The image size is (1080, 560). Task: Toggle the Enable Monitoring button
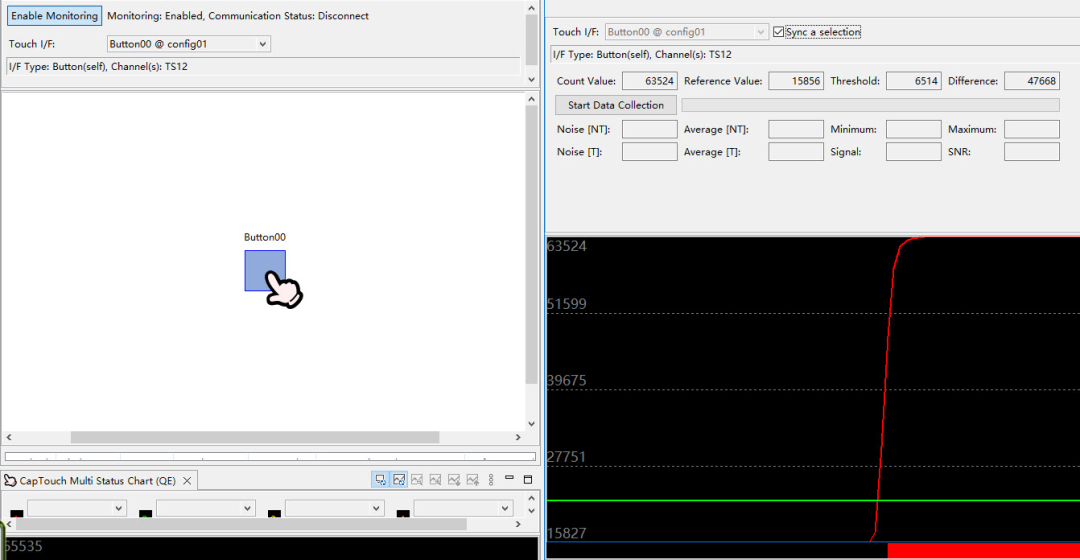[x=54, y=16]
